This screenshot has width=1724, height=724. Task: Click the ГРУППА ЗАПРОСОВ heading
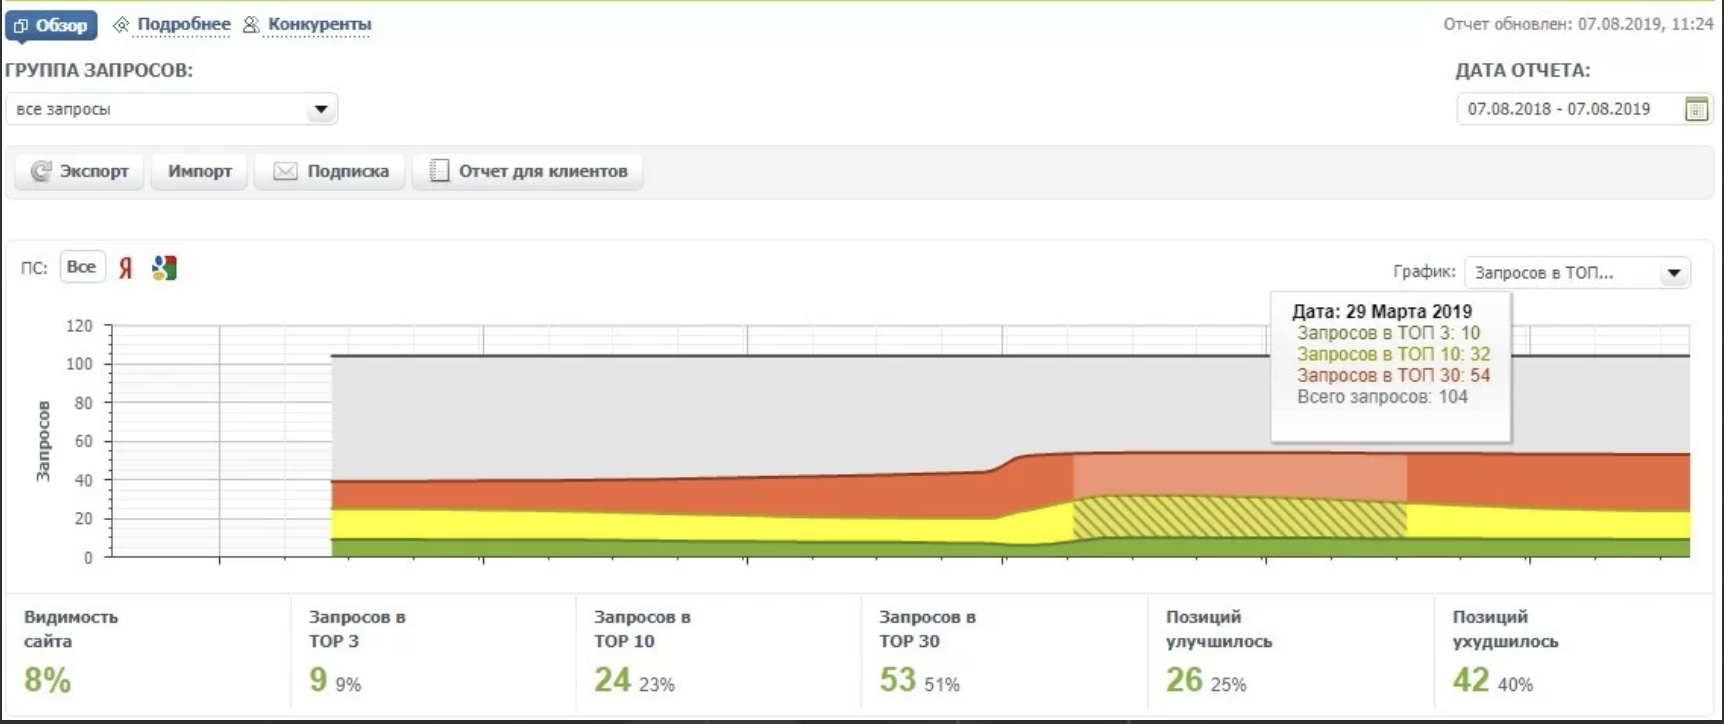coord(99,71)
